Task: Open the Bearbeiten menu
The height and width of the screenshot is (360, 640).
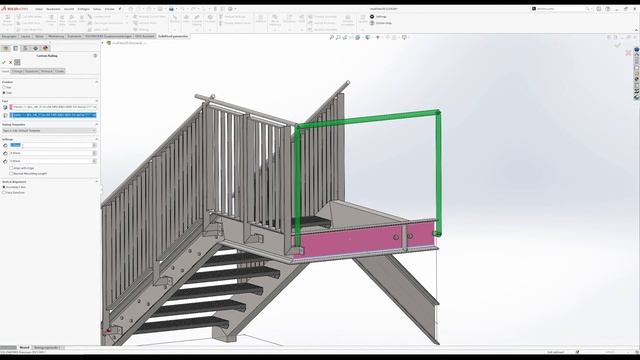Action: tap(53, 9)
